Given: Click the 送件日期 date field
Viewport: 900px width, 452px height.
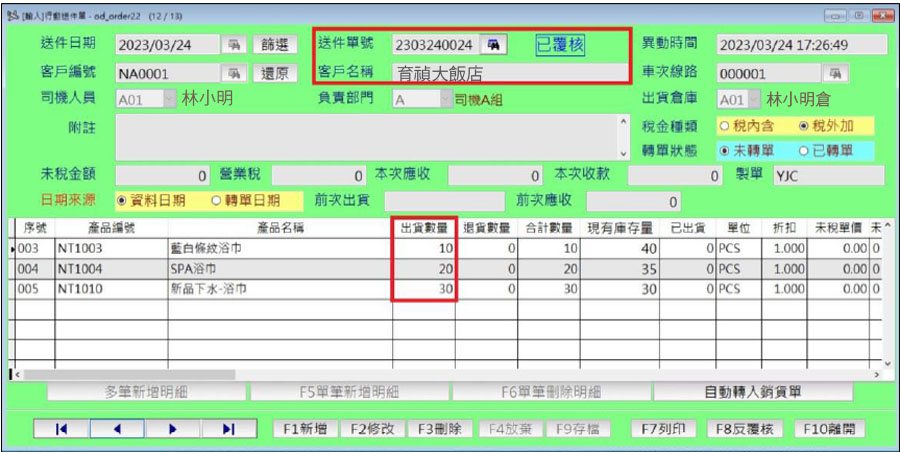Looking at the screenshot, I should (168, 45).
